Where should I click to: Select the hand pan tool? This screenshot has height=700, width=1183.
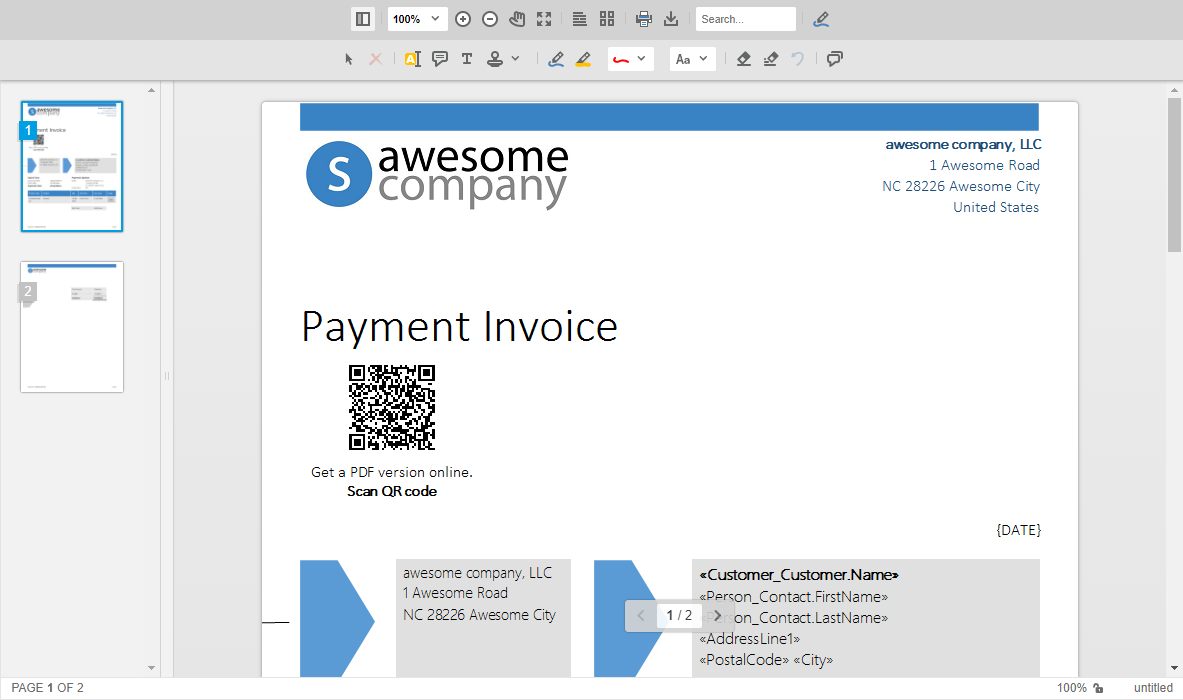[x=517, y=19]
